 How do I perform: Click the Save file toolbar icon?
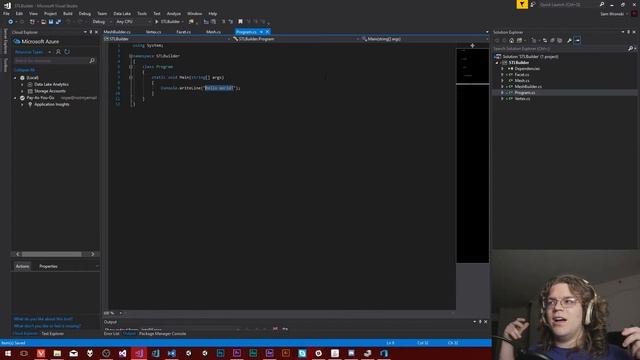click(51, 22)
